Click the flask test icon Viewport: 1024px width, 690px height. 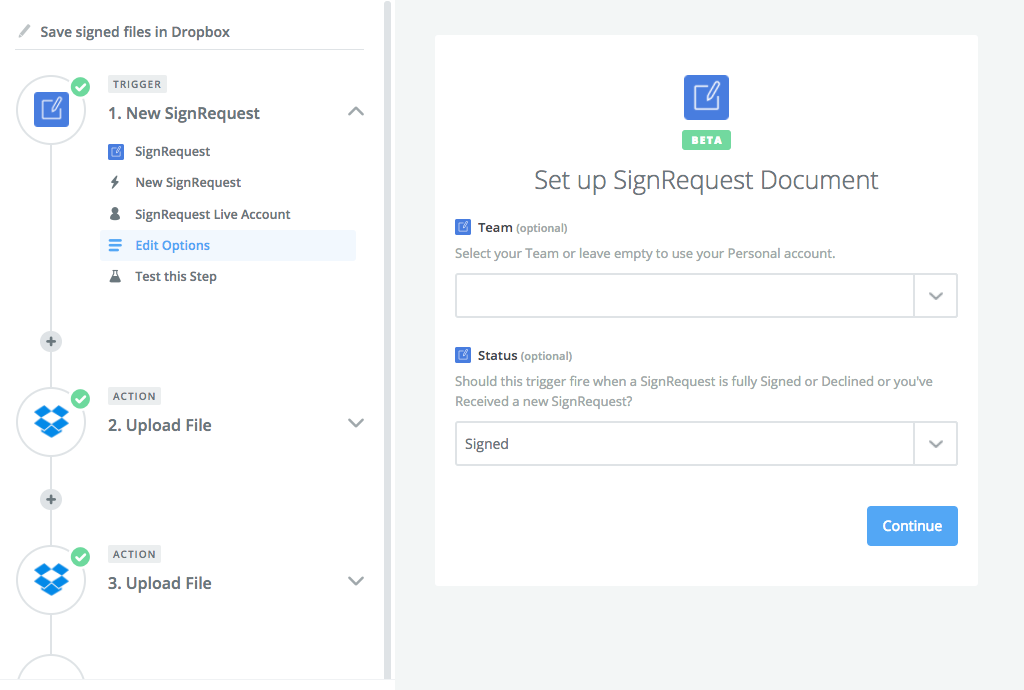pyautogui.click(x=115, y=276)
